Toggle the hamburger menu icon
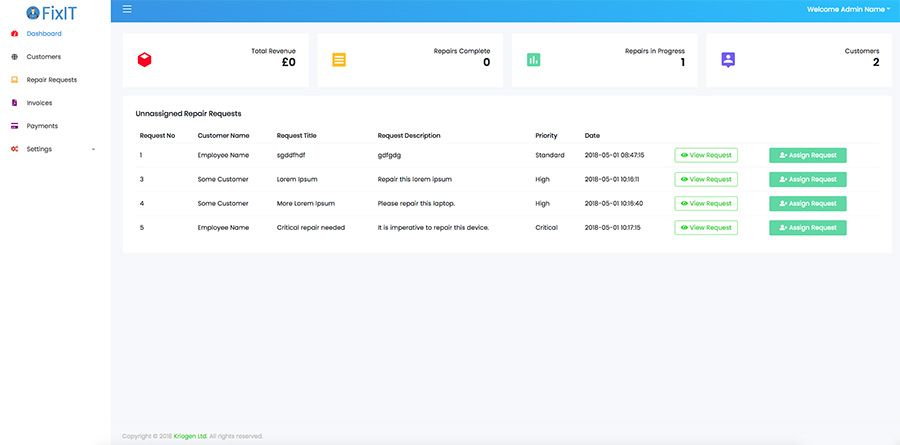This screenshot has width=900, height=445. (x=127, y=9)
